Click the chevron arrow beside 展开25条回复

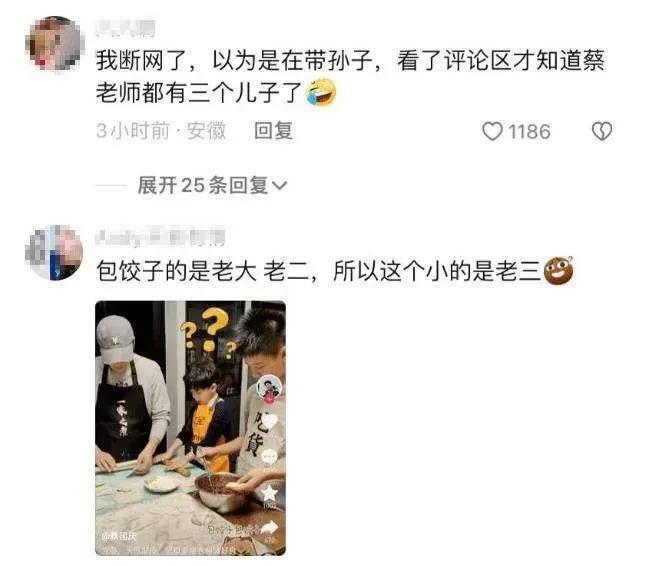pos(279,186)
